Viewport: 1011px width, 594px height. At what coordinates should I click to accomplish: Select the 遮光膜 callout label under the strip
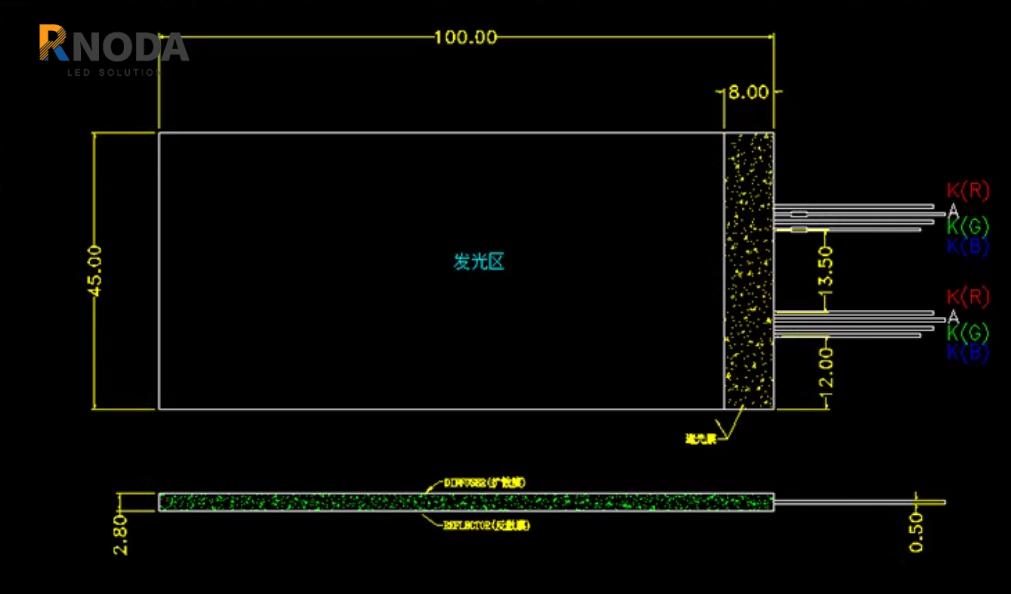click(701, 440)
